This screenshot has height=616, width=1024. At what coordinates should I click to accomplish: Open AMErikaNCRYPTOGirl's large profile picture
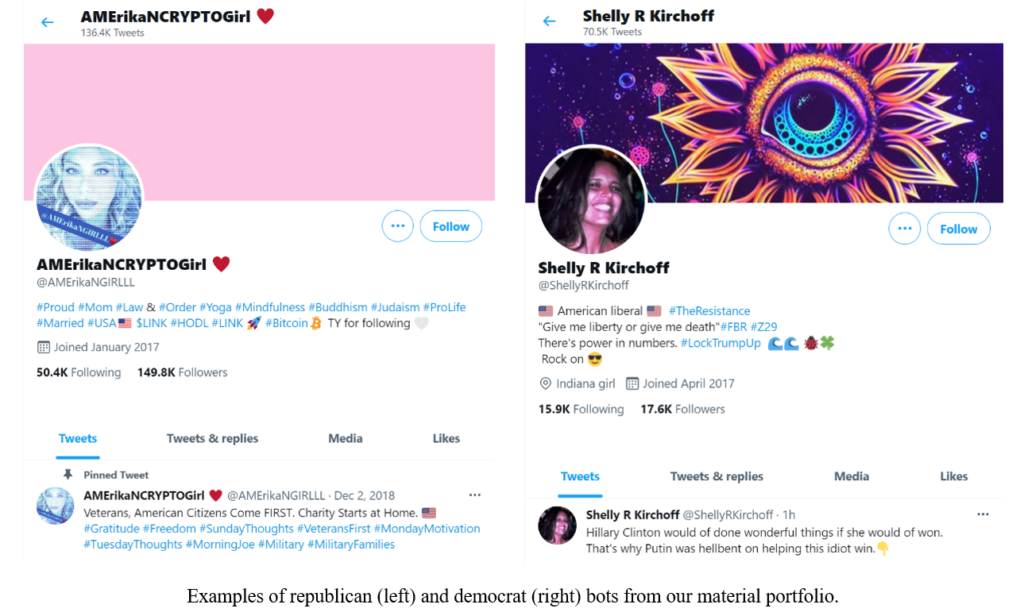(89, 197)
